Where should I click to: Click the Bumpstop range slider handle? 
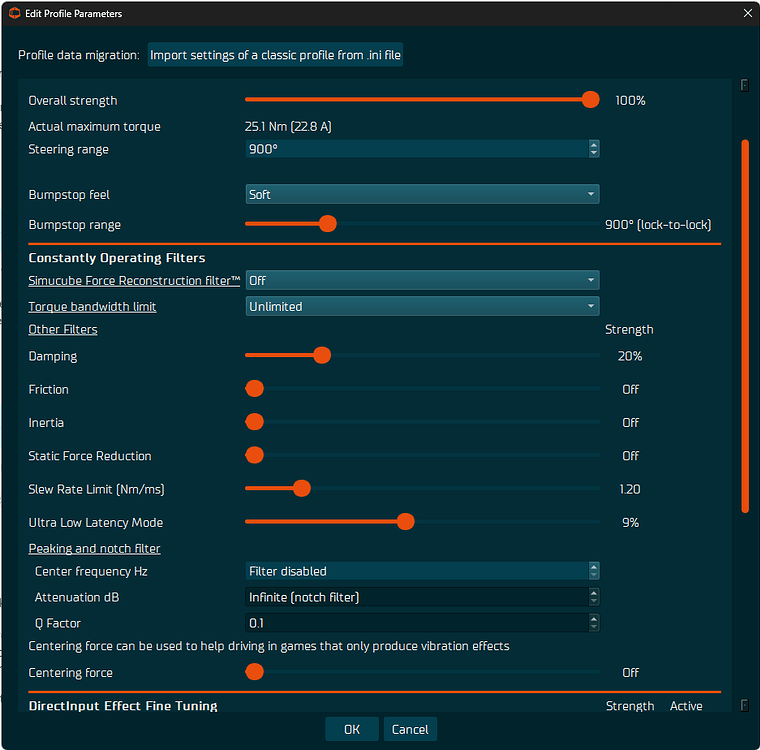click(328, 224)
